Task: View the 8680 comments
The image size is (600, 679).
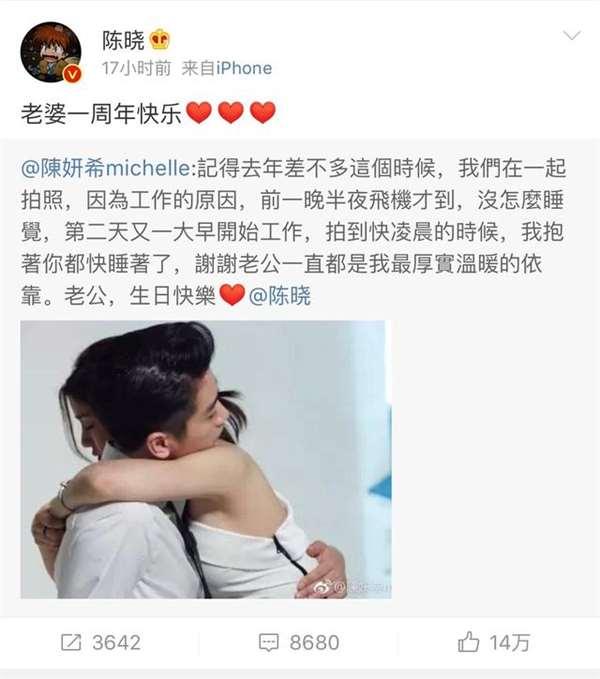Action: [x=314, y=643]
